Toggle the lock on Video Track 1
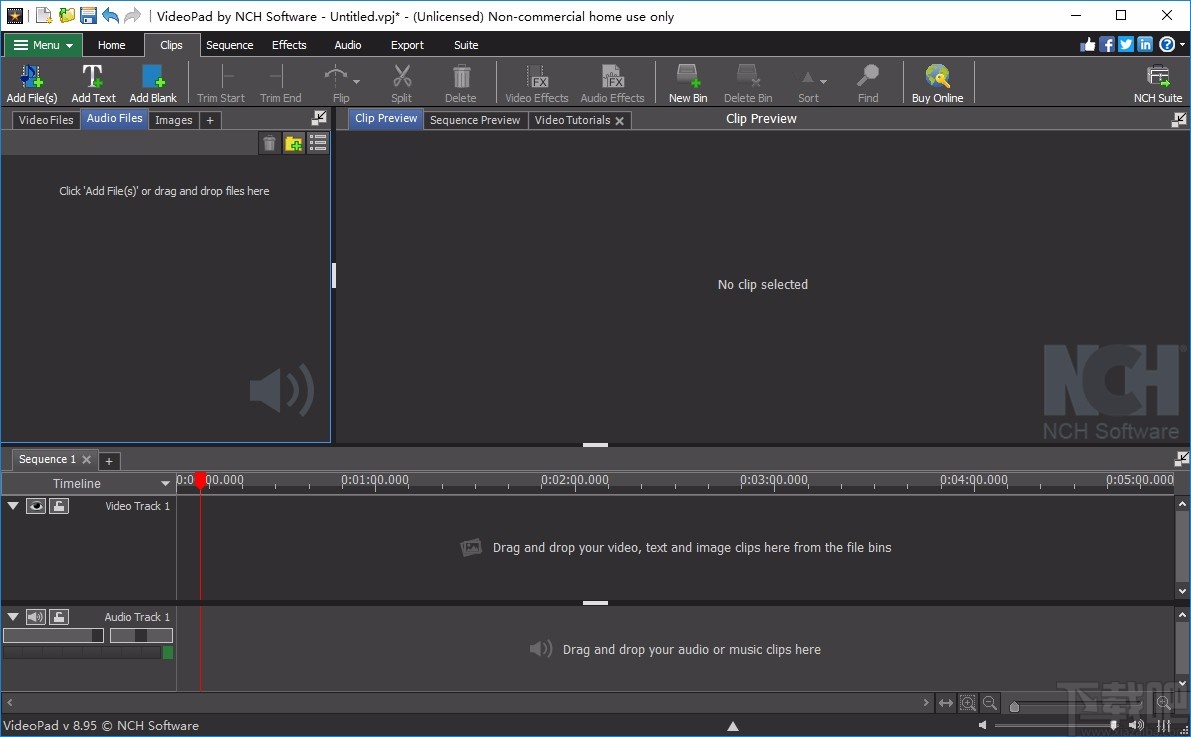The image size is (1191, 737). coord(58,505)
